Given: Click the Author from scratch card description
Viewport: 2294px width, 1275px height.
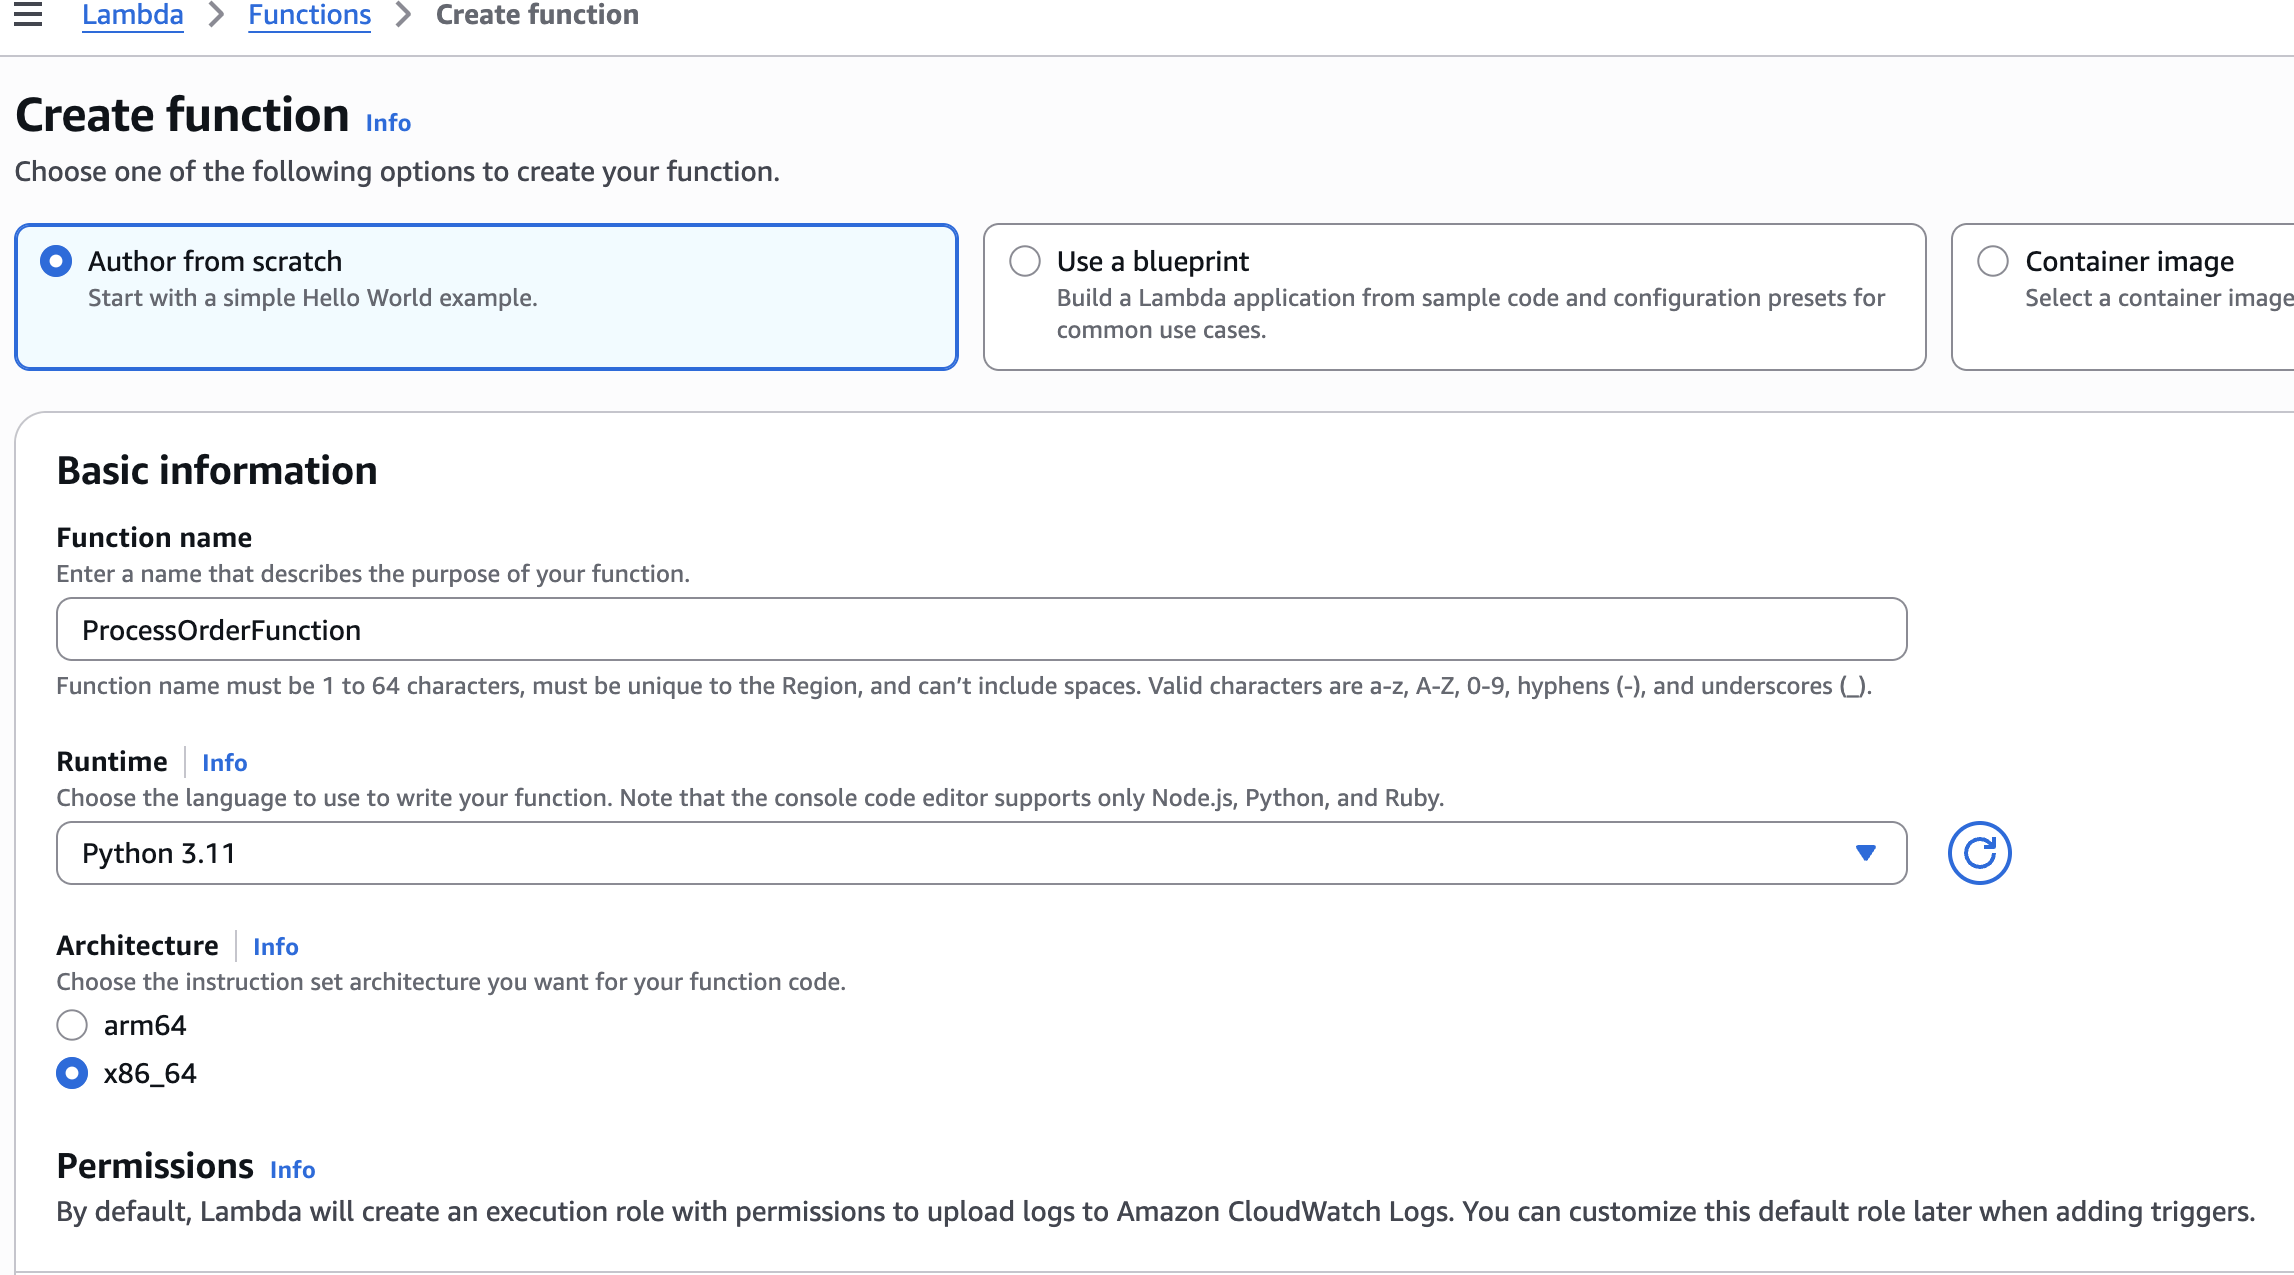Looking at the screenshot, I should coord(312,298).
